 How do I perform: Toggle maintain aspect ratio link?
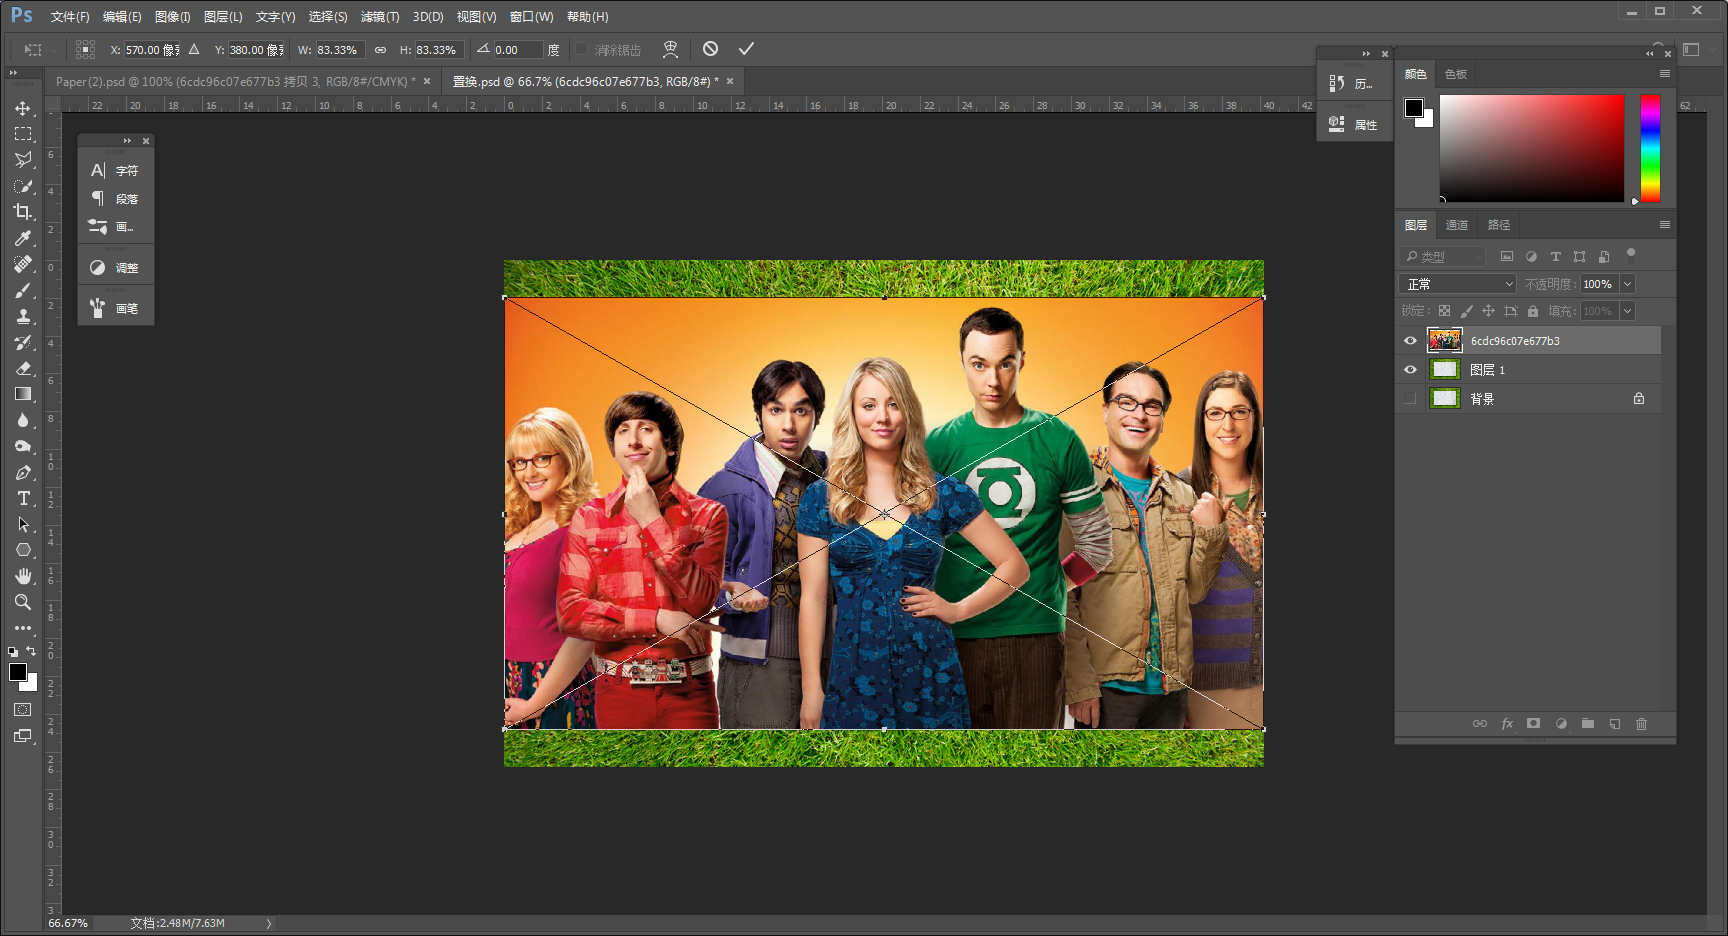(380, 50)
